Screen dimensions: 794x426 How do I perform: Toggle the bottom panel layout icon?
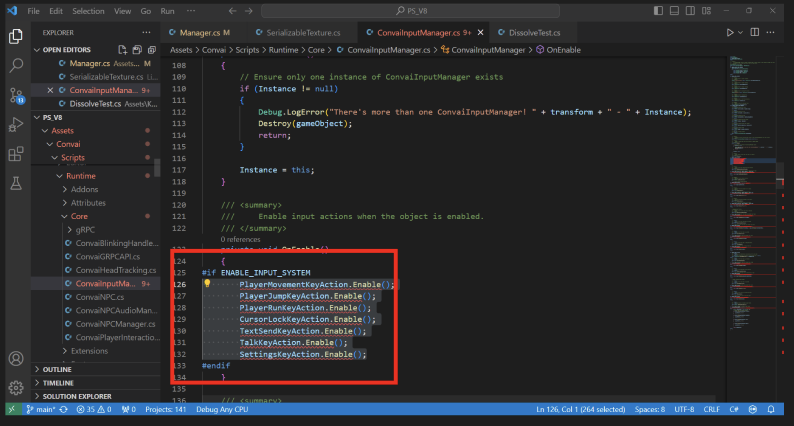point(674,11)
